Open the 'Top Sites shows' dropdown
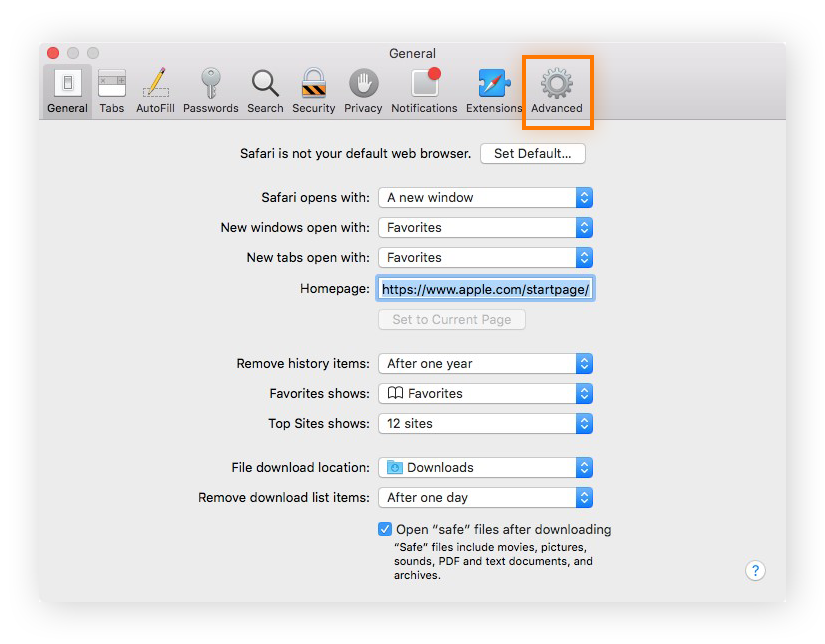The height and width of the screenshot is (644, 825). (486, 424)
